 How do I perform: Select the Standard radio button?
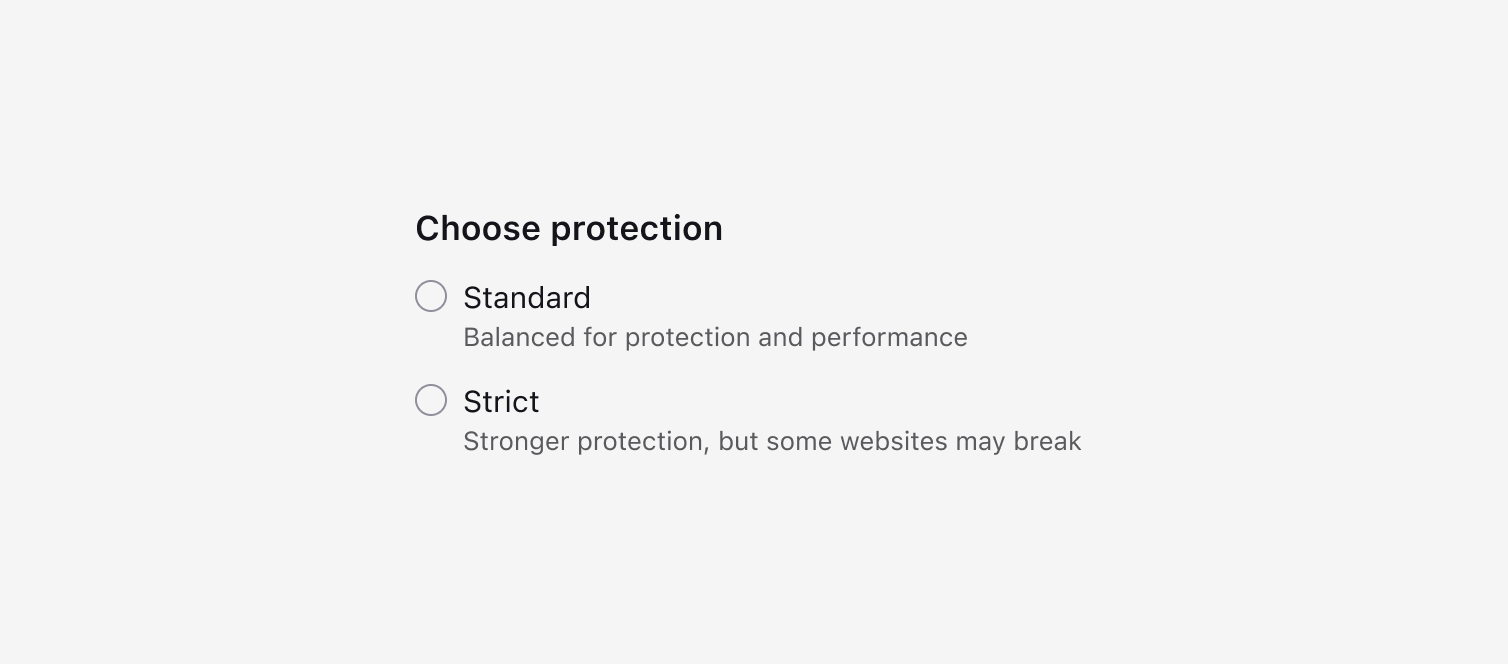point(431,296)
